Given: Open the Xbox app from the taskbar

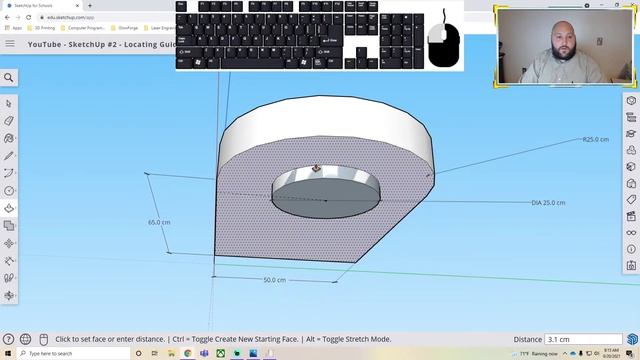Looking at the screenshot, I should click(220, 353).
